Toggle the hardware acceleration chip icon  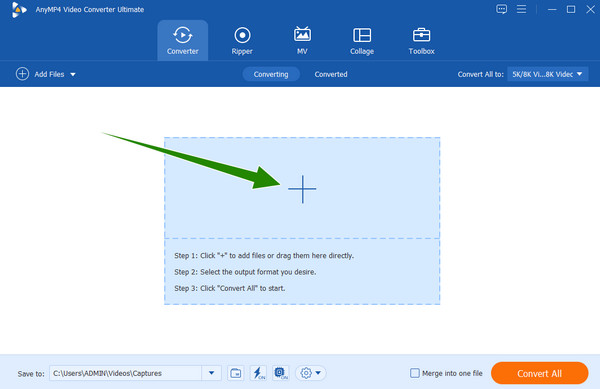point(281,373)
